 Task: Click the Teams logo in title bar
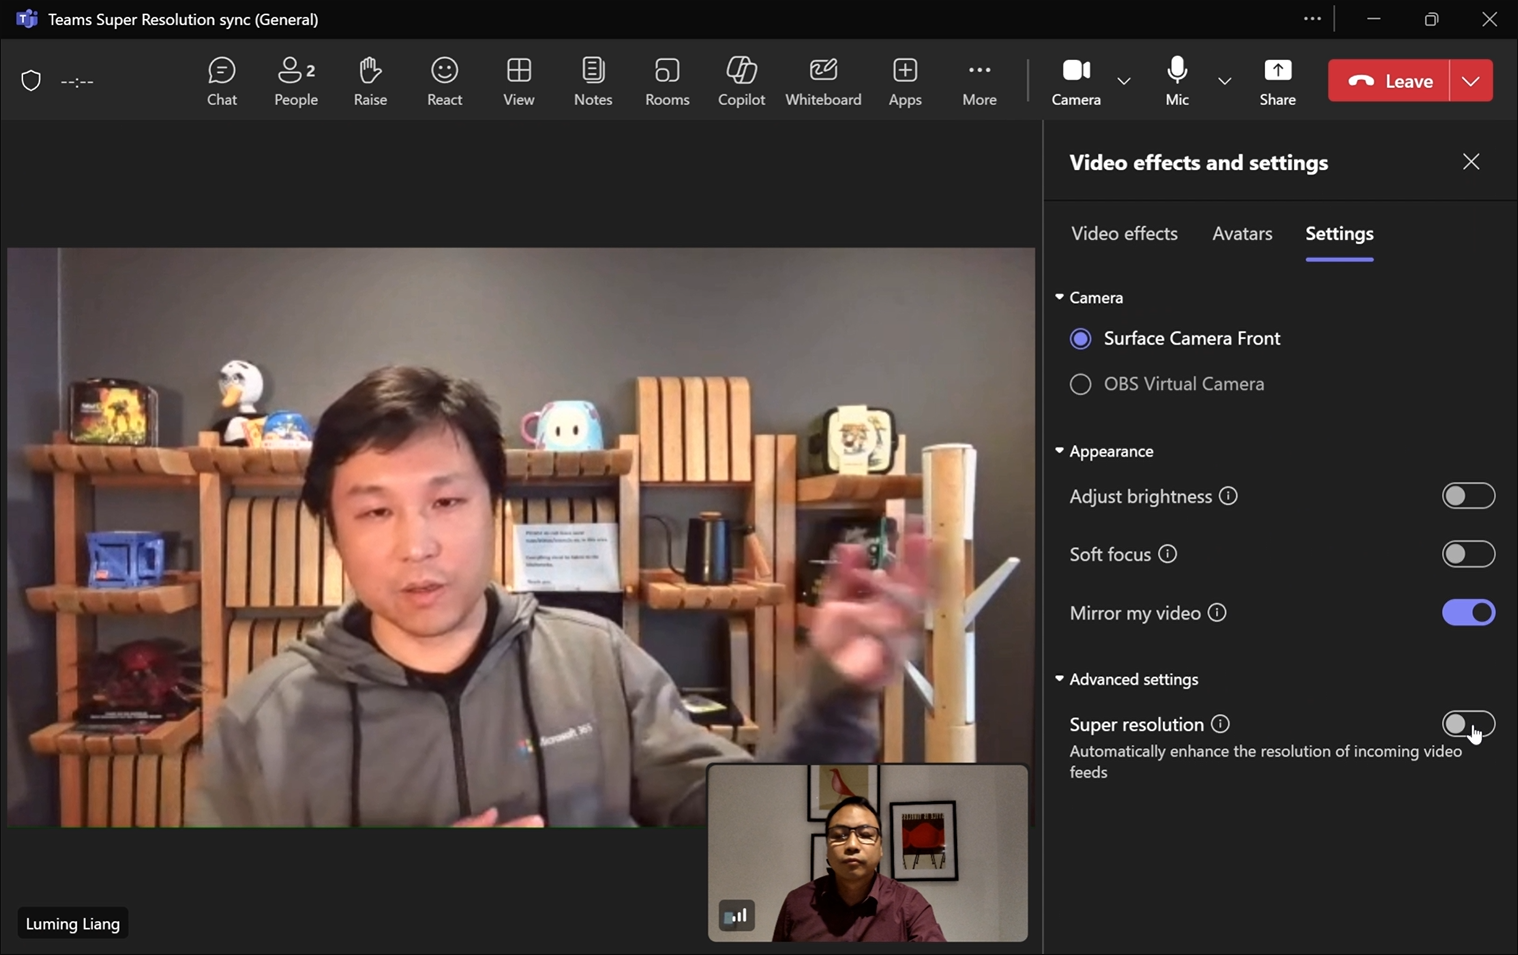pyautogui.click(x=27, y=19)
